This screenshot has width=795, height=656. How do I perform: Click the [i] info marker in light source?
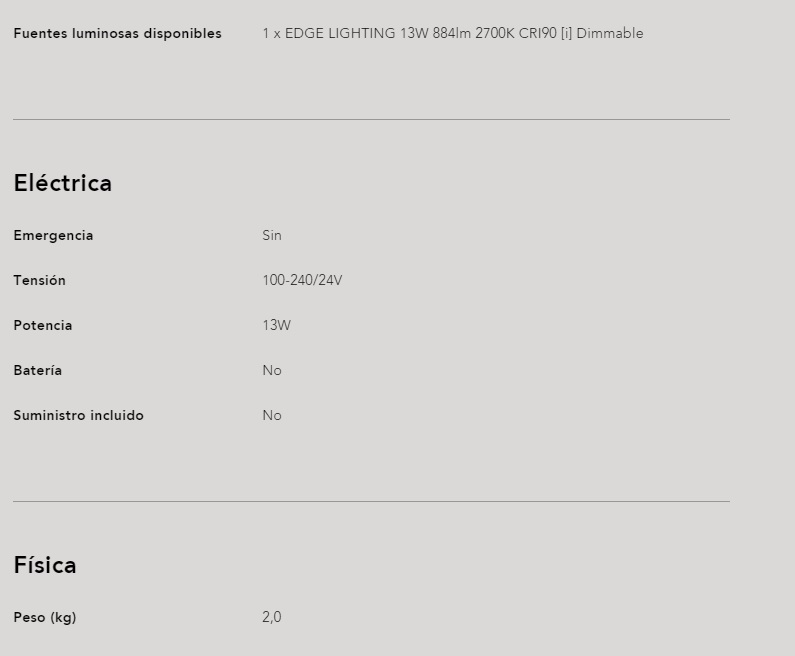click(x=566, y=33)
